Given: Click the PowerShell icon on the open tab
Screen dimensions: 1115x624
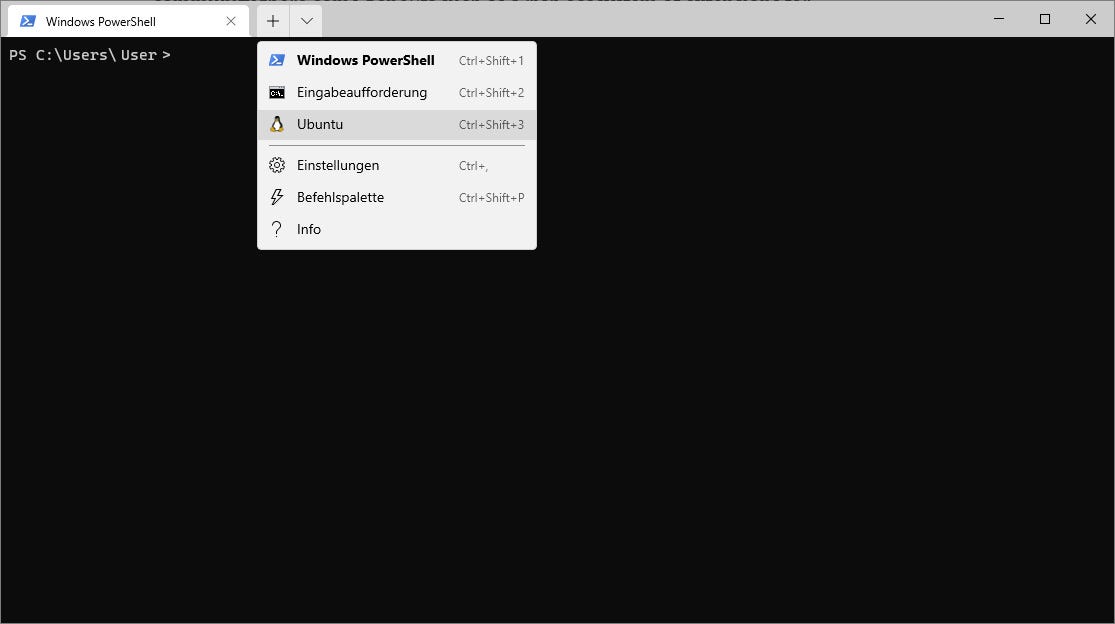Looking at the screenshot, I should (x=28, y=21).
